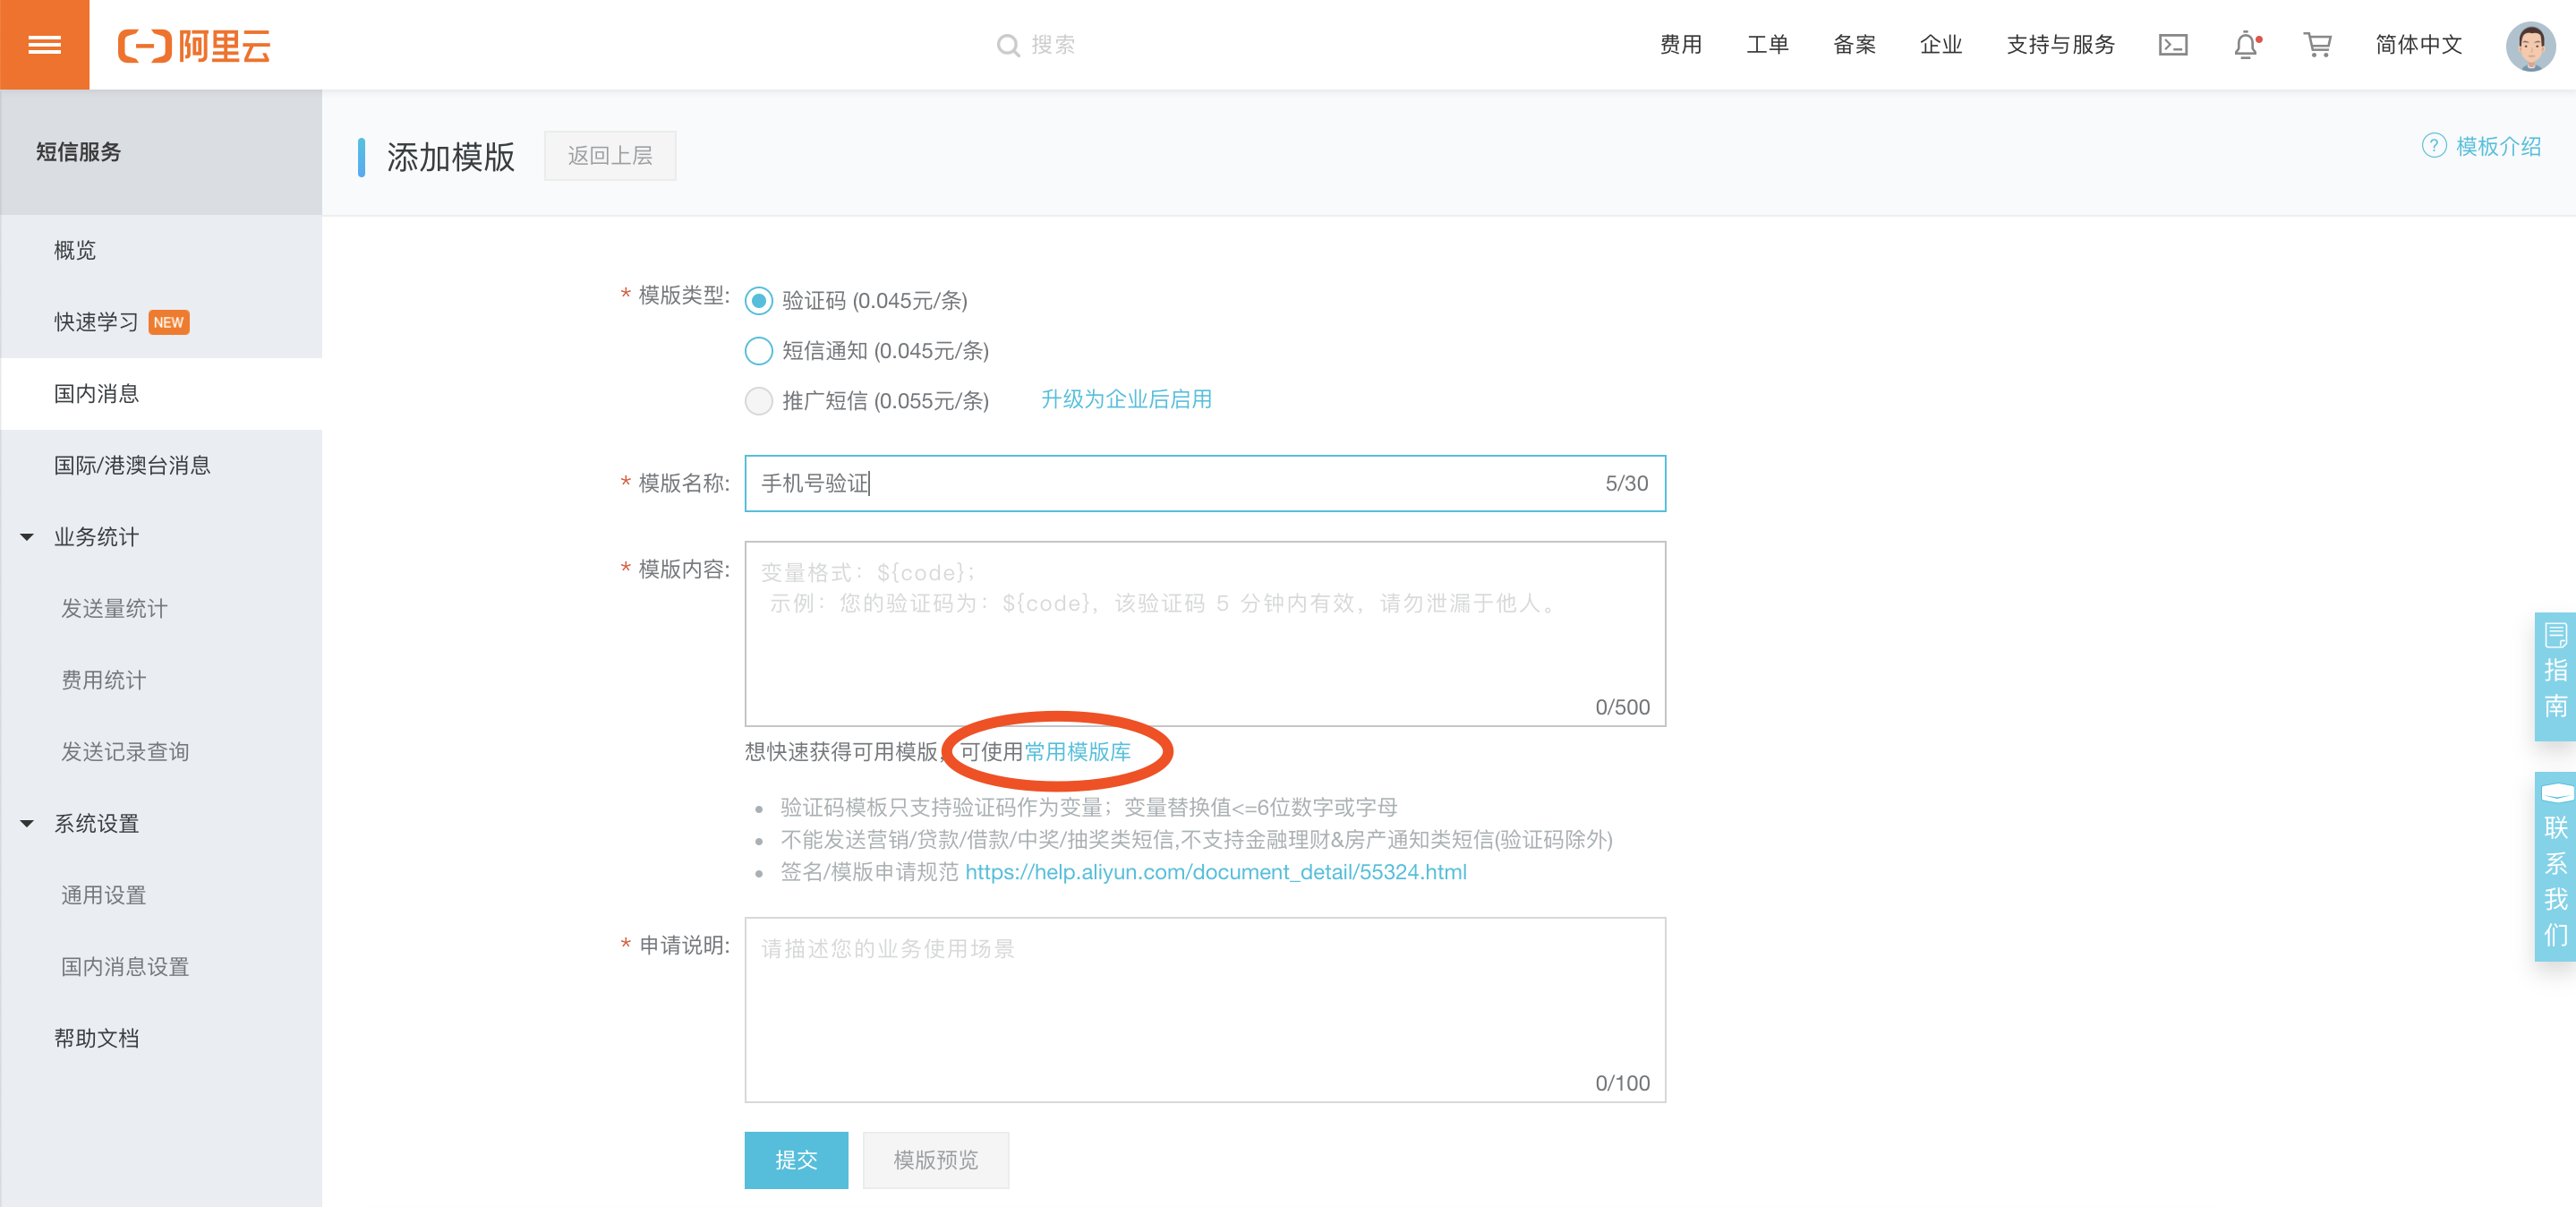Click the top 搜索 search field

pyautogui.click(x=1053, y=45)
